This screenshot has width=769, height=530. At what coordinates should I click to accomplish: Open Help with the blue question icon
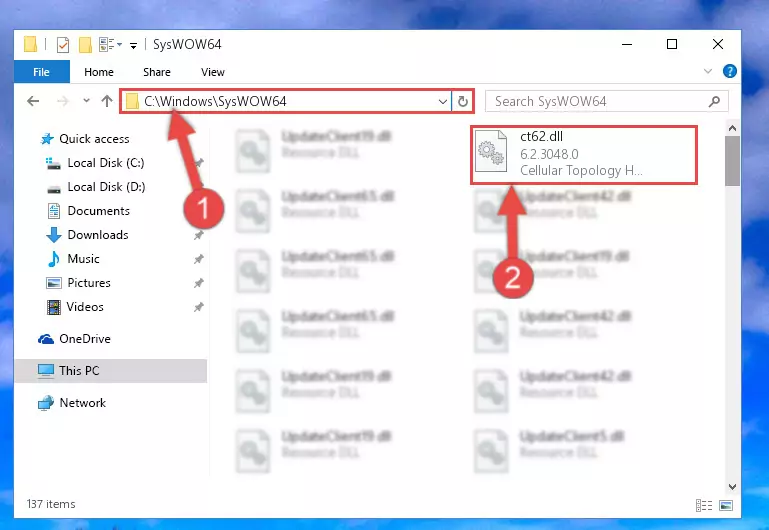729,71
